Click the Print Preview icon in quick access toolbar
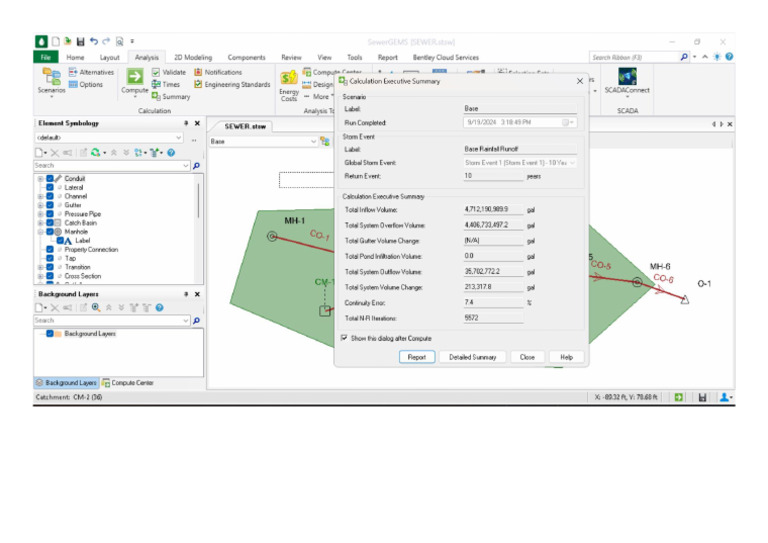This screenshot has width=768, height=543. [x=120, y=42]
